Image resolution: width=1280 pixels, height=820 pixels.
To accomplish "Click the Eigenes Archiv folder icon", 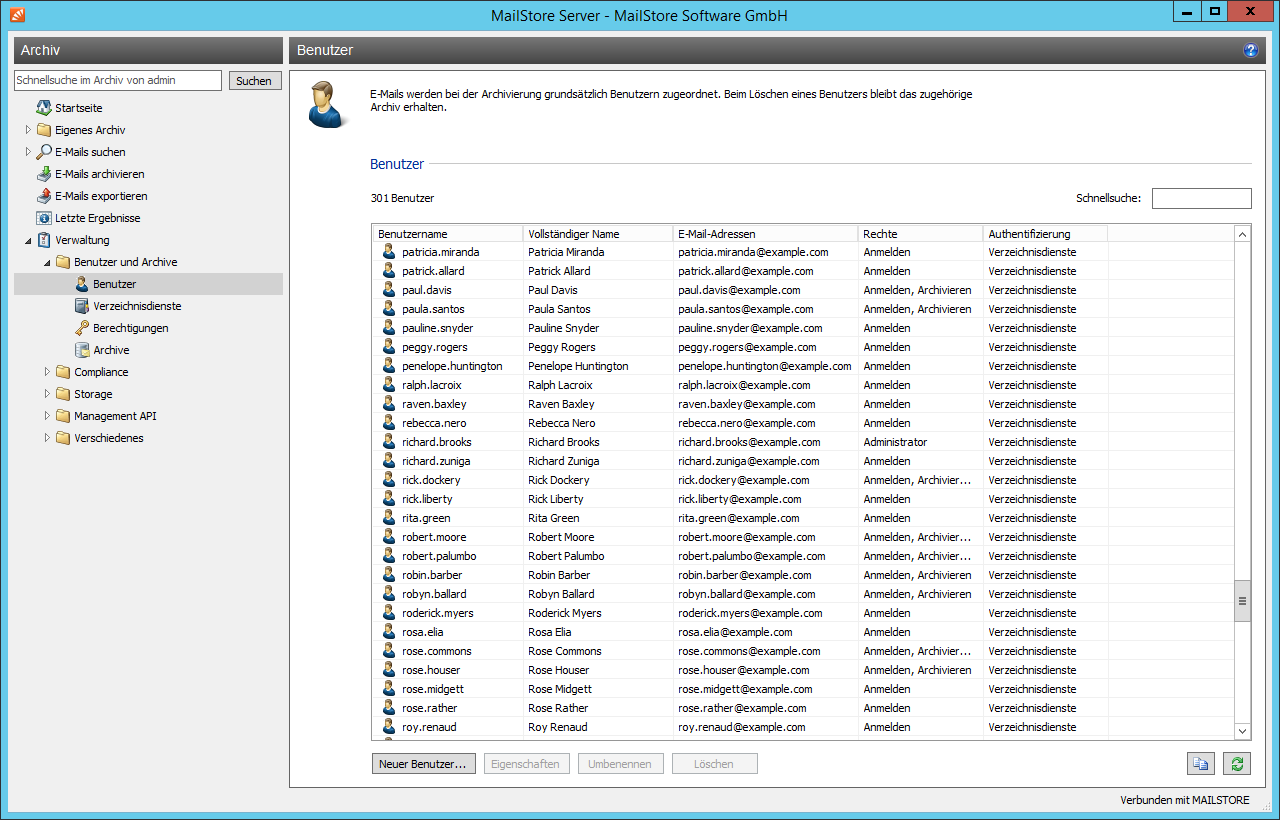I will click(44, 130).
